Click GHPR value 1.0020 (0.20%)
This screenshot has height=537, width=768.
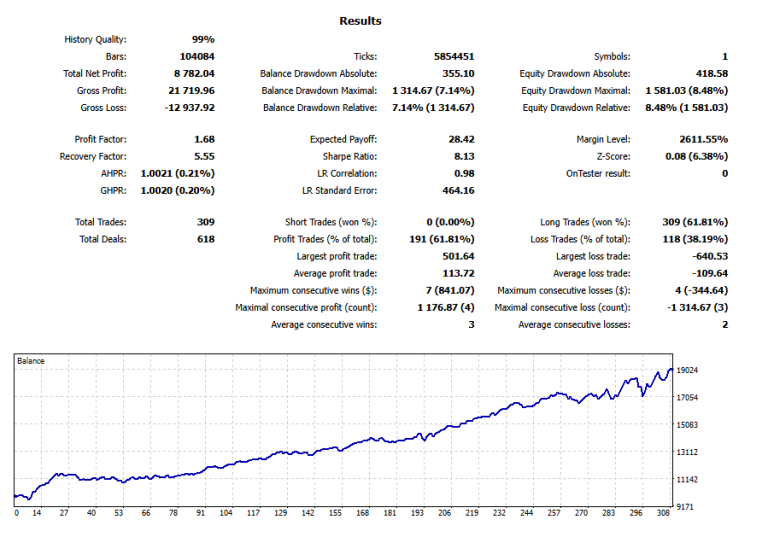coord(178,191)
